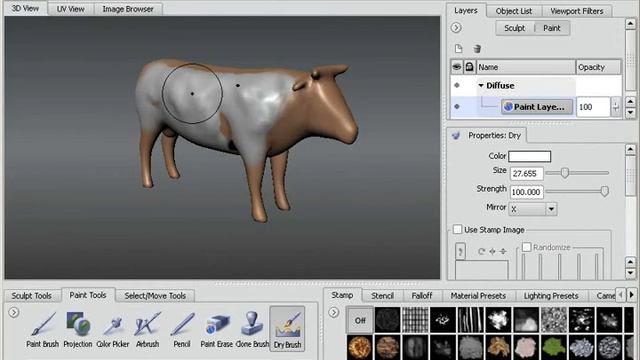Open the Select/Move Tools tab
Screen dimensions: 640x360
click(155, 296)
